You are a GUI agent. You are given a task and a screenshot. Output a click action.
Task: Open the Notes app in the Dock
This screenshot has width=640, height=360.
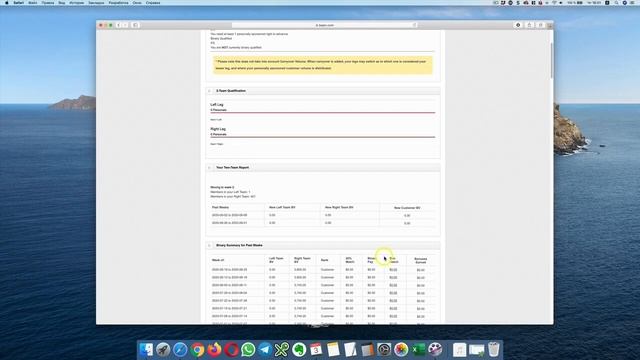pos(333,350)
